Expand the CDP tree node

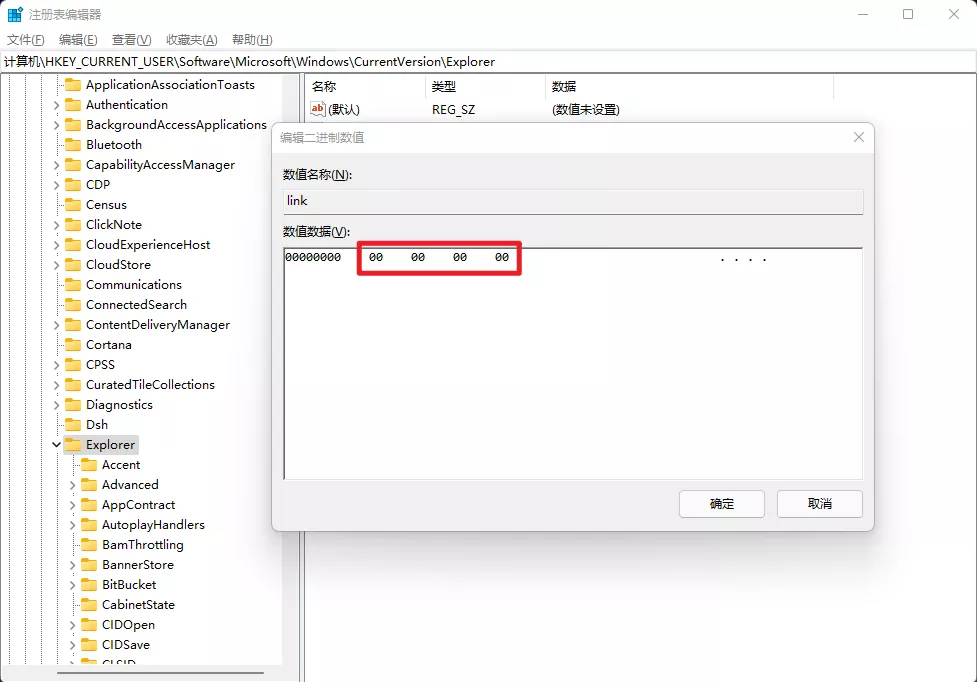[x=57, y=184]
